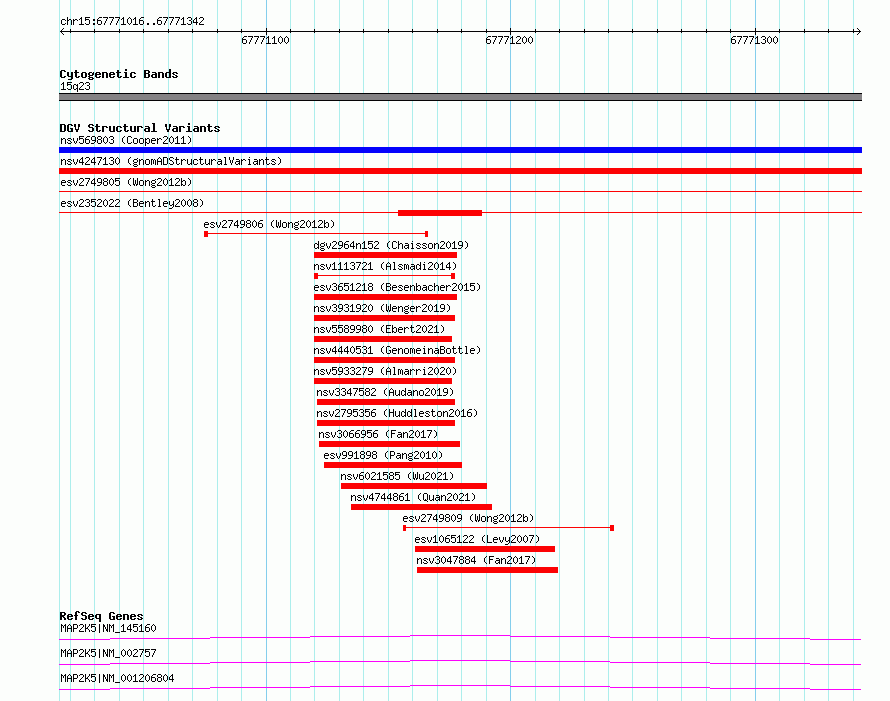890x701 pixels.
Task: Open nsv4744861 (Quan2021) variant
Action: coord(413,497)
